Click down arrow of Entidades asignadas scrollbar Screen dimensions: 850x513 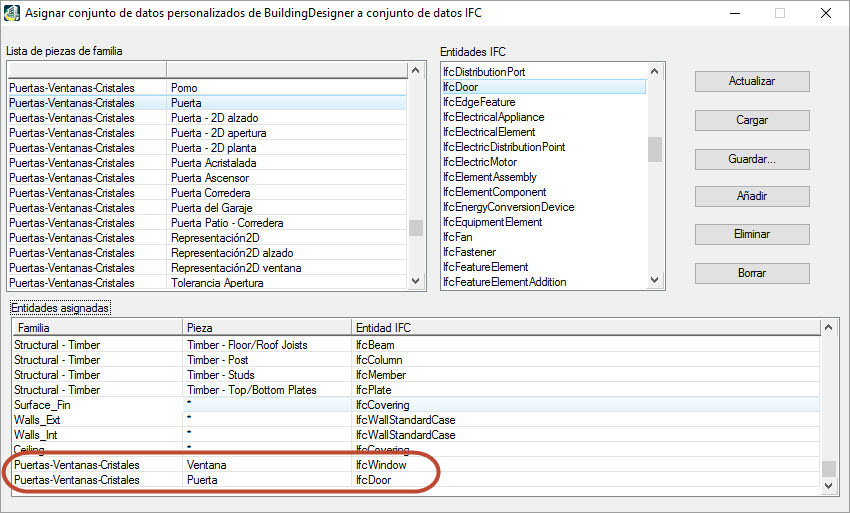click(x=828, y=486)
